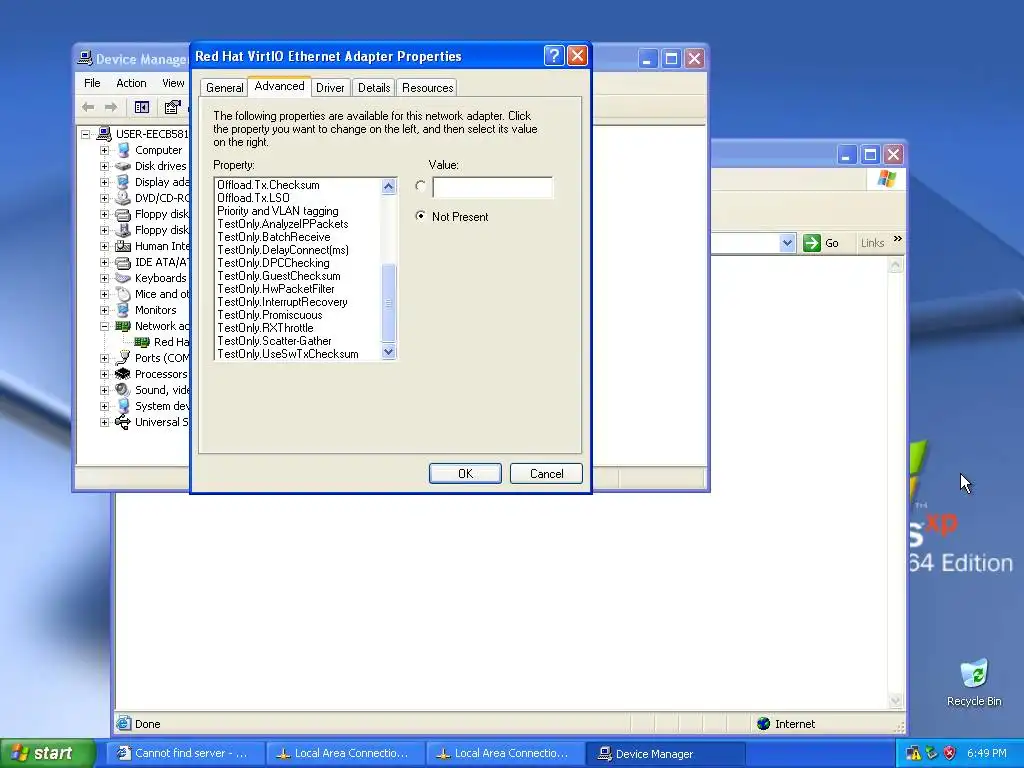Expand the Links toolbar chevron in browser

pyautogui.click(x=898, y=239)
